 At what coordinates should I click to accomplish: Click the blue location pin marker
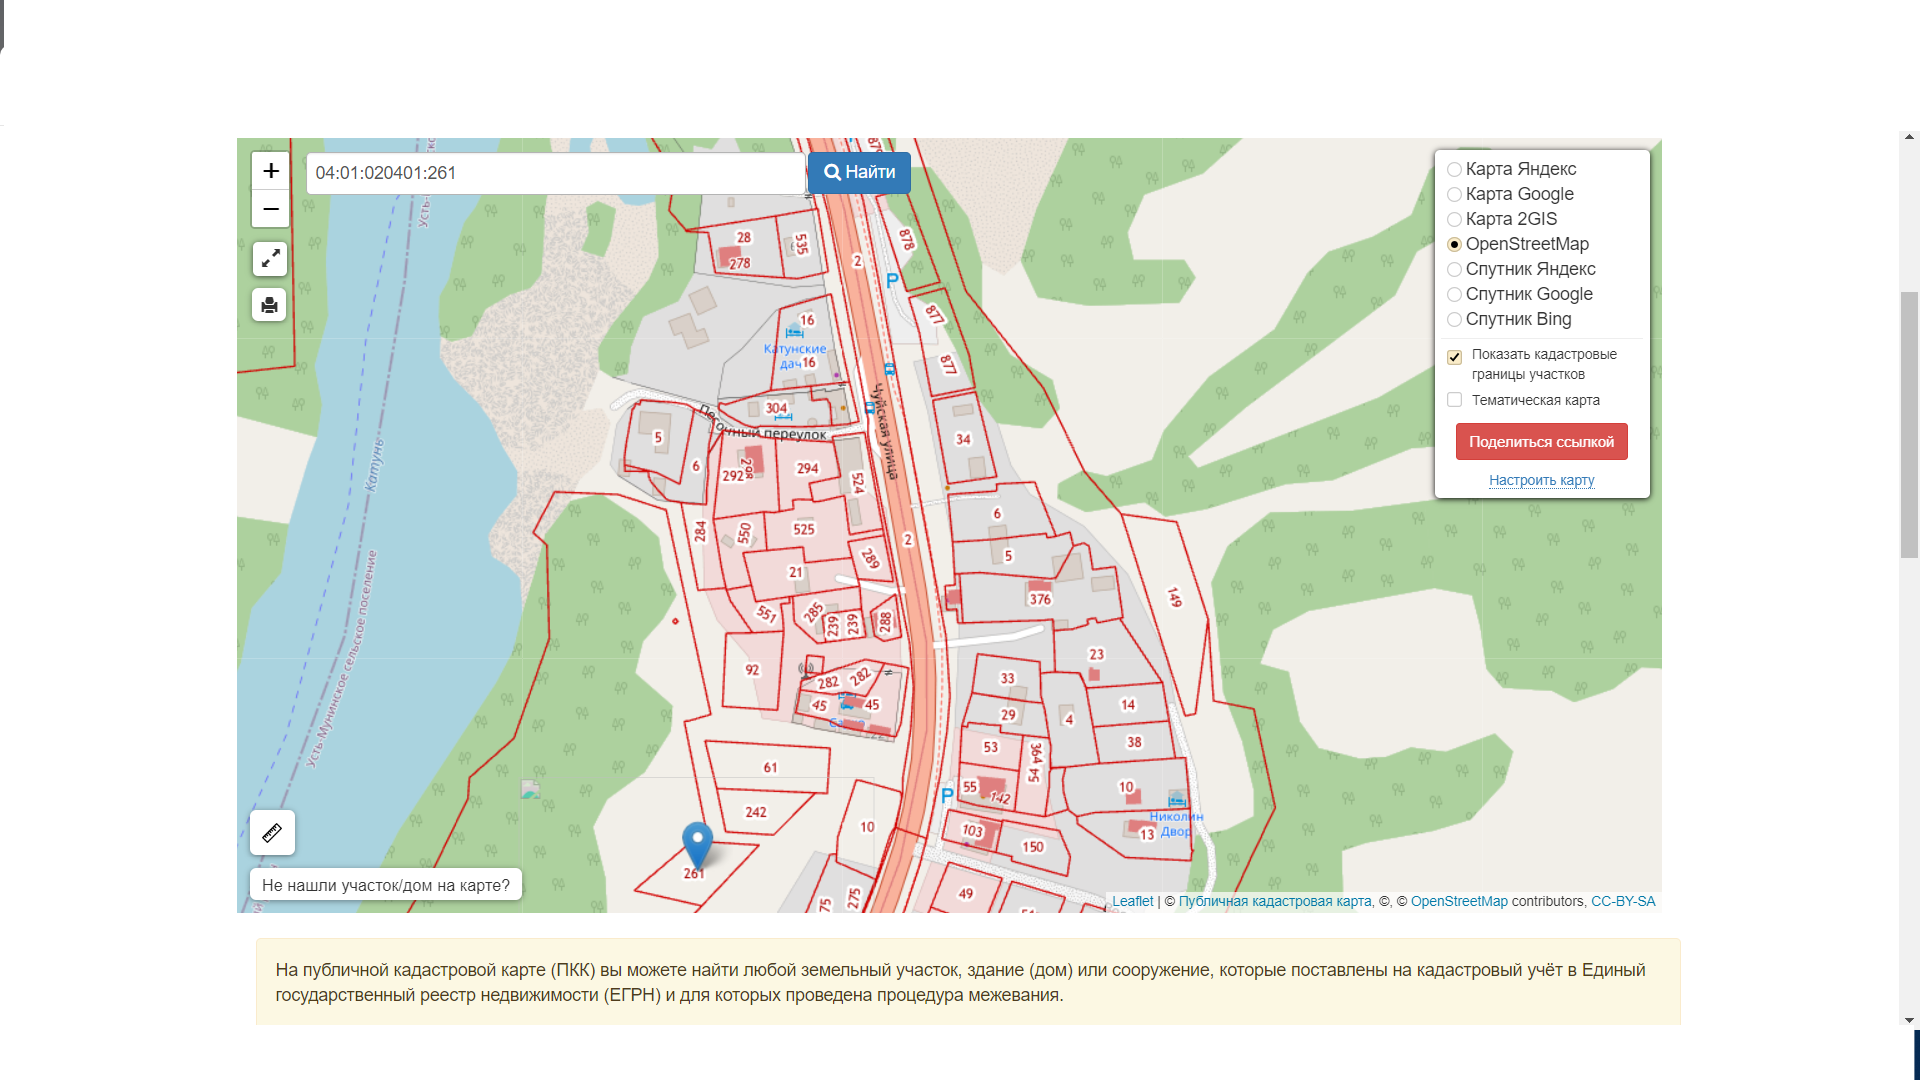tap(697, 842)
